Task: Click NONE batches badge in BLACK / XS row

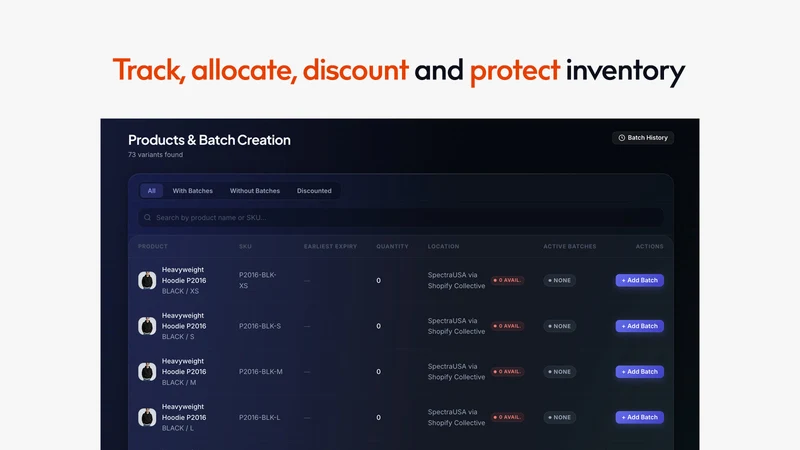Action: pyautogui.click(x=559, y=280)
